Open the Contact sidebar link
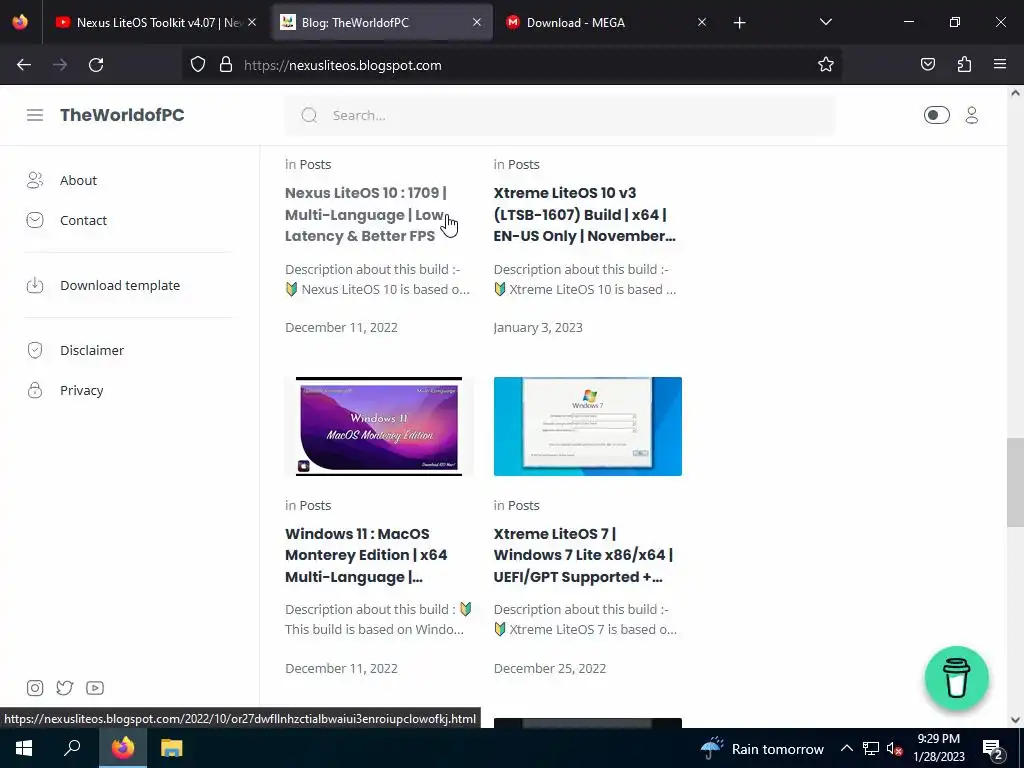 pos(83,221)
